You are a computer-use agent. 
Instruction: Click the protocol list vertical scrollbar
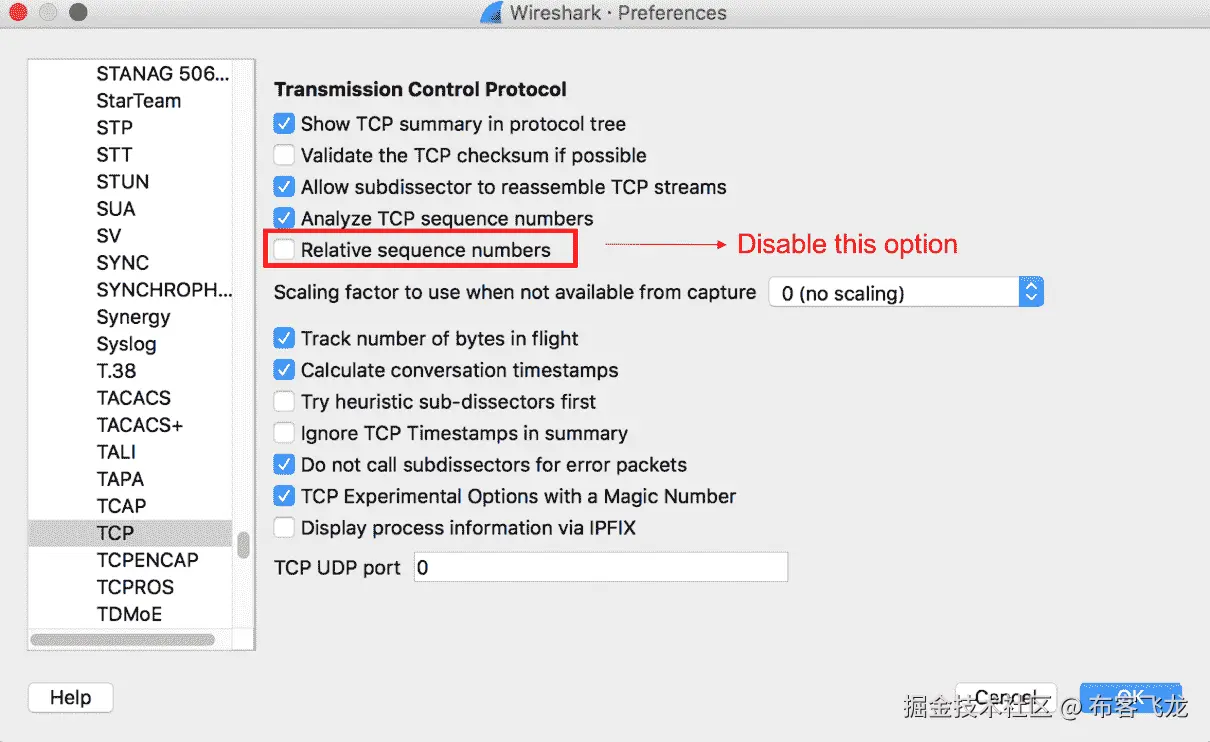coord(243,546)
